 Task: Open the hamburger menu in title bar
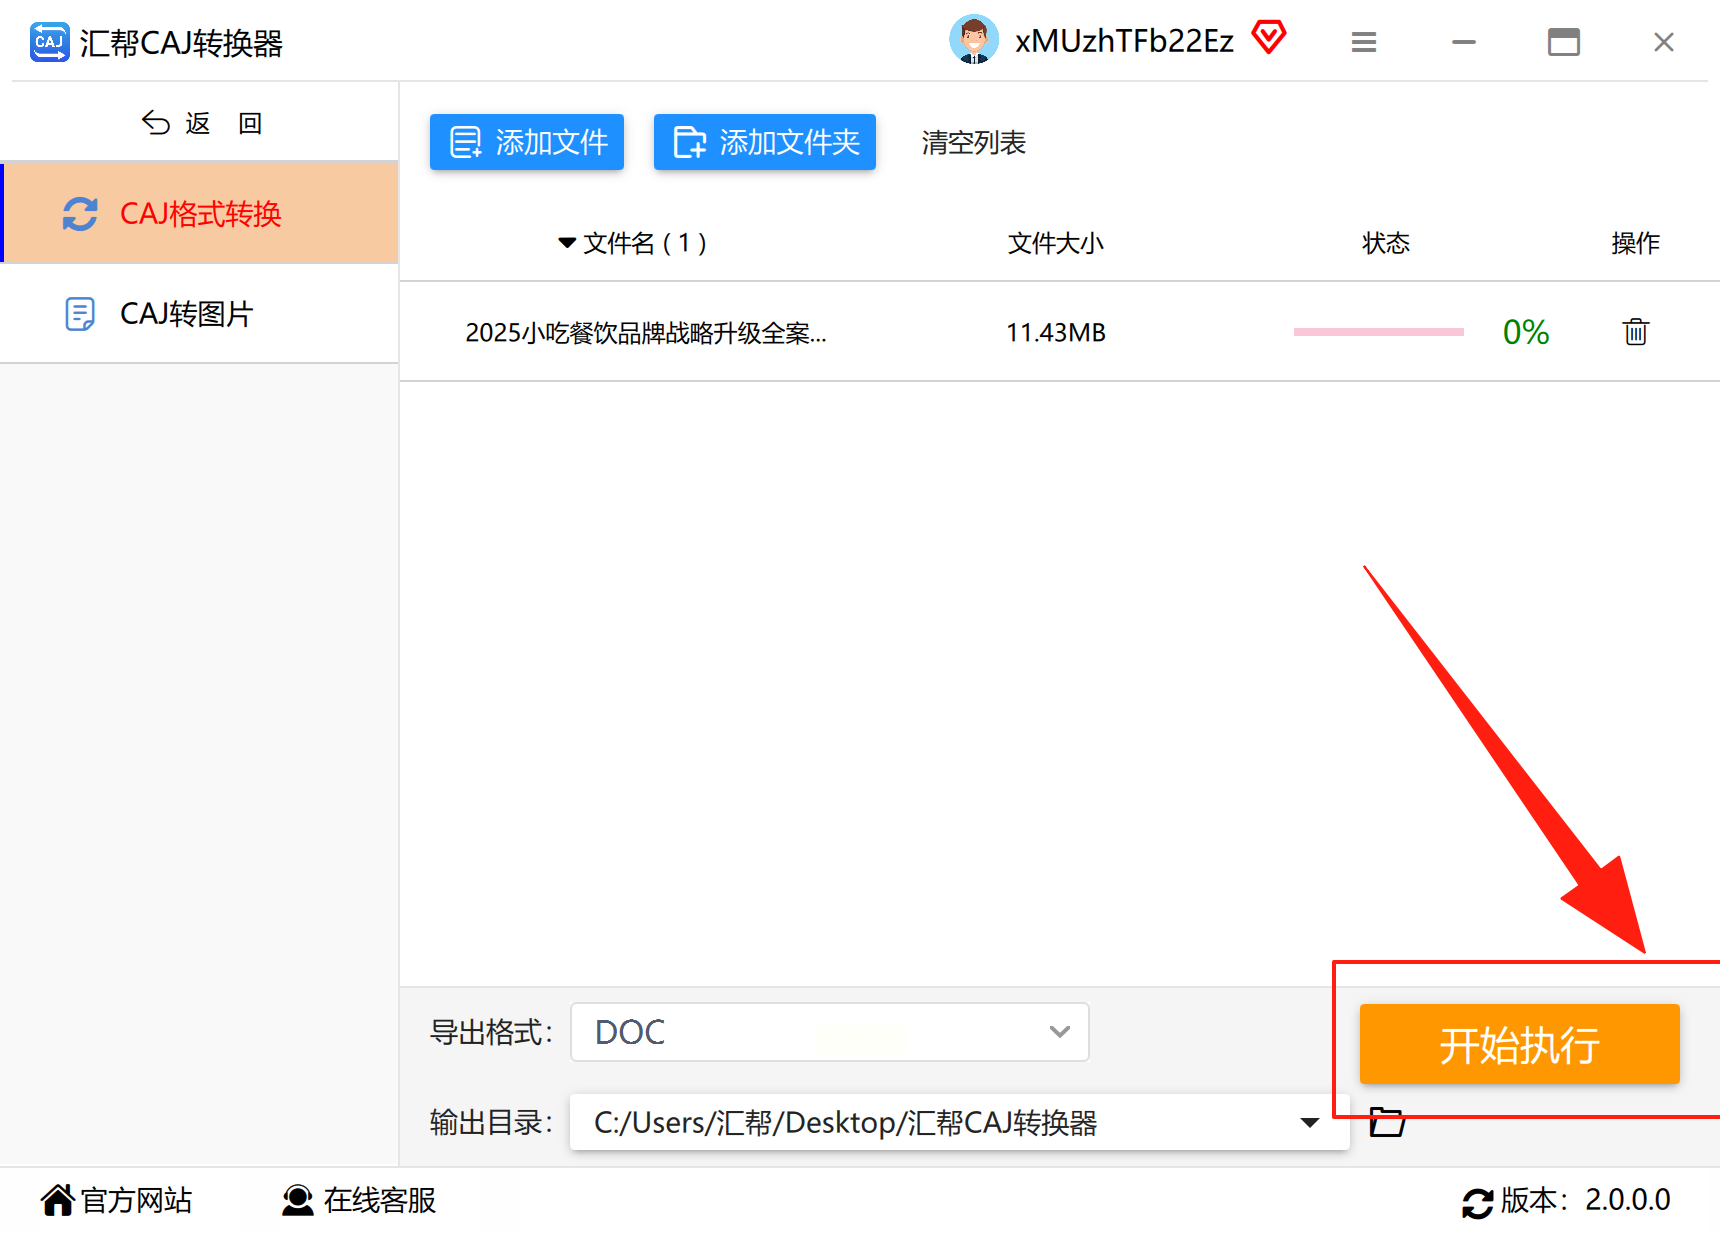[1363, 42]
